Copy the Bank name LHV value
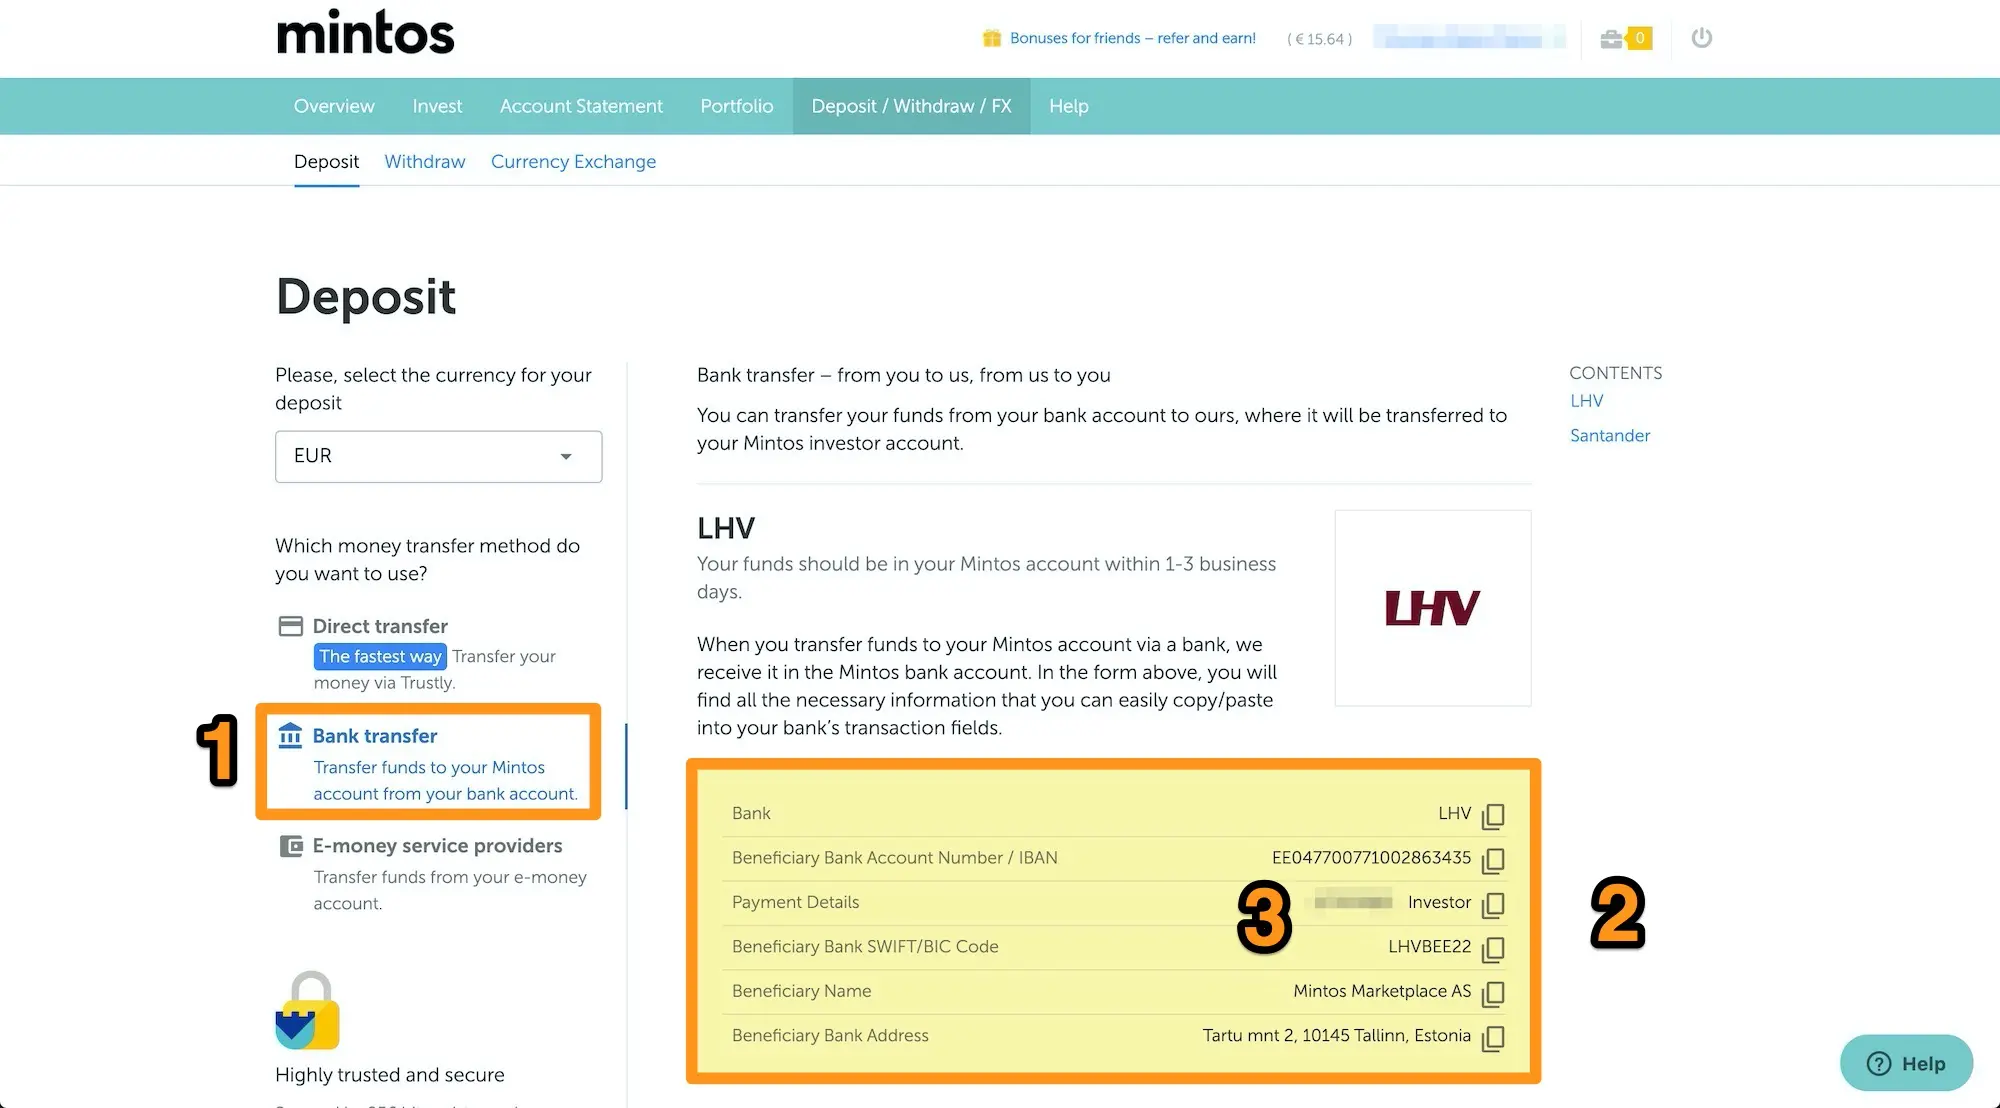The height and width of the screenshot is (1108, 2000). (x=1493, y=815)
